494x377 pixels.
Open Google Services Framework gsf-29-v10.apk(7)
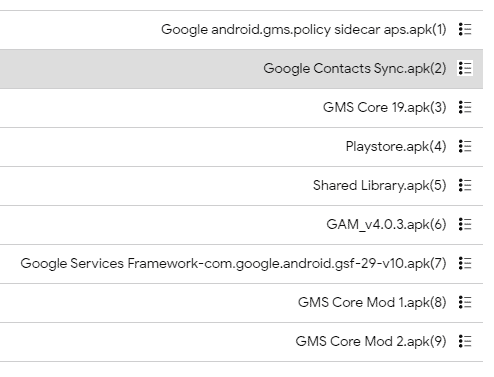(233, 264)
